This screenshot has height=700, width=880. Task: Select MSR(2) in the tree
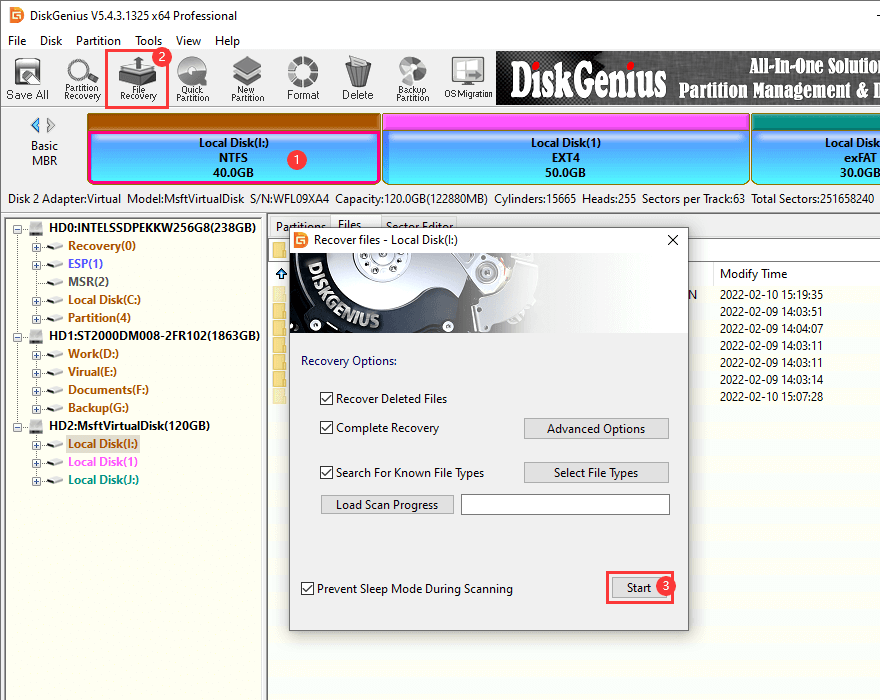[x=88, y=282]
